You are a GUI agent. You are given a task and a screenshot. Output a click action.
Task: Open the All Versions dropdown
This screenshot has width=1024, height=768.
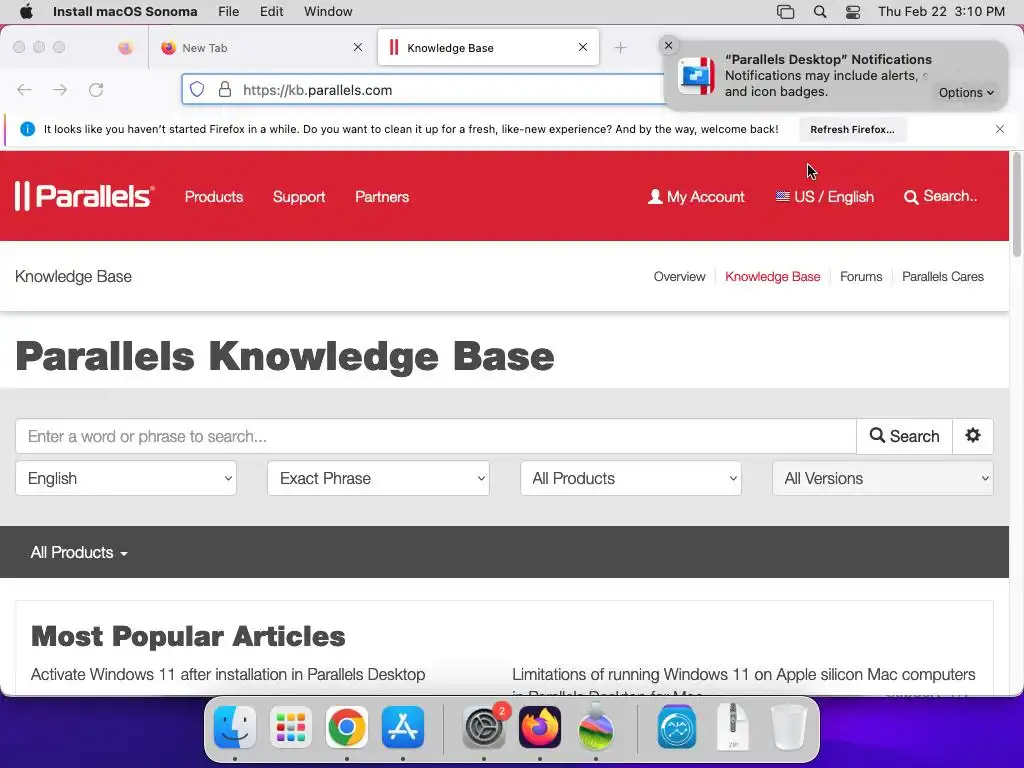tap(883, 478)
